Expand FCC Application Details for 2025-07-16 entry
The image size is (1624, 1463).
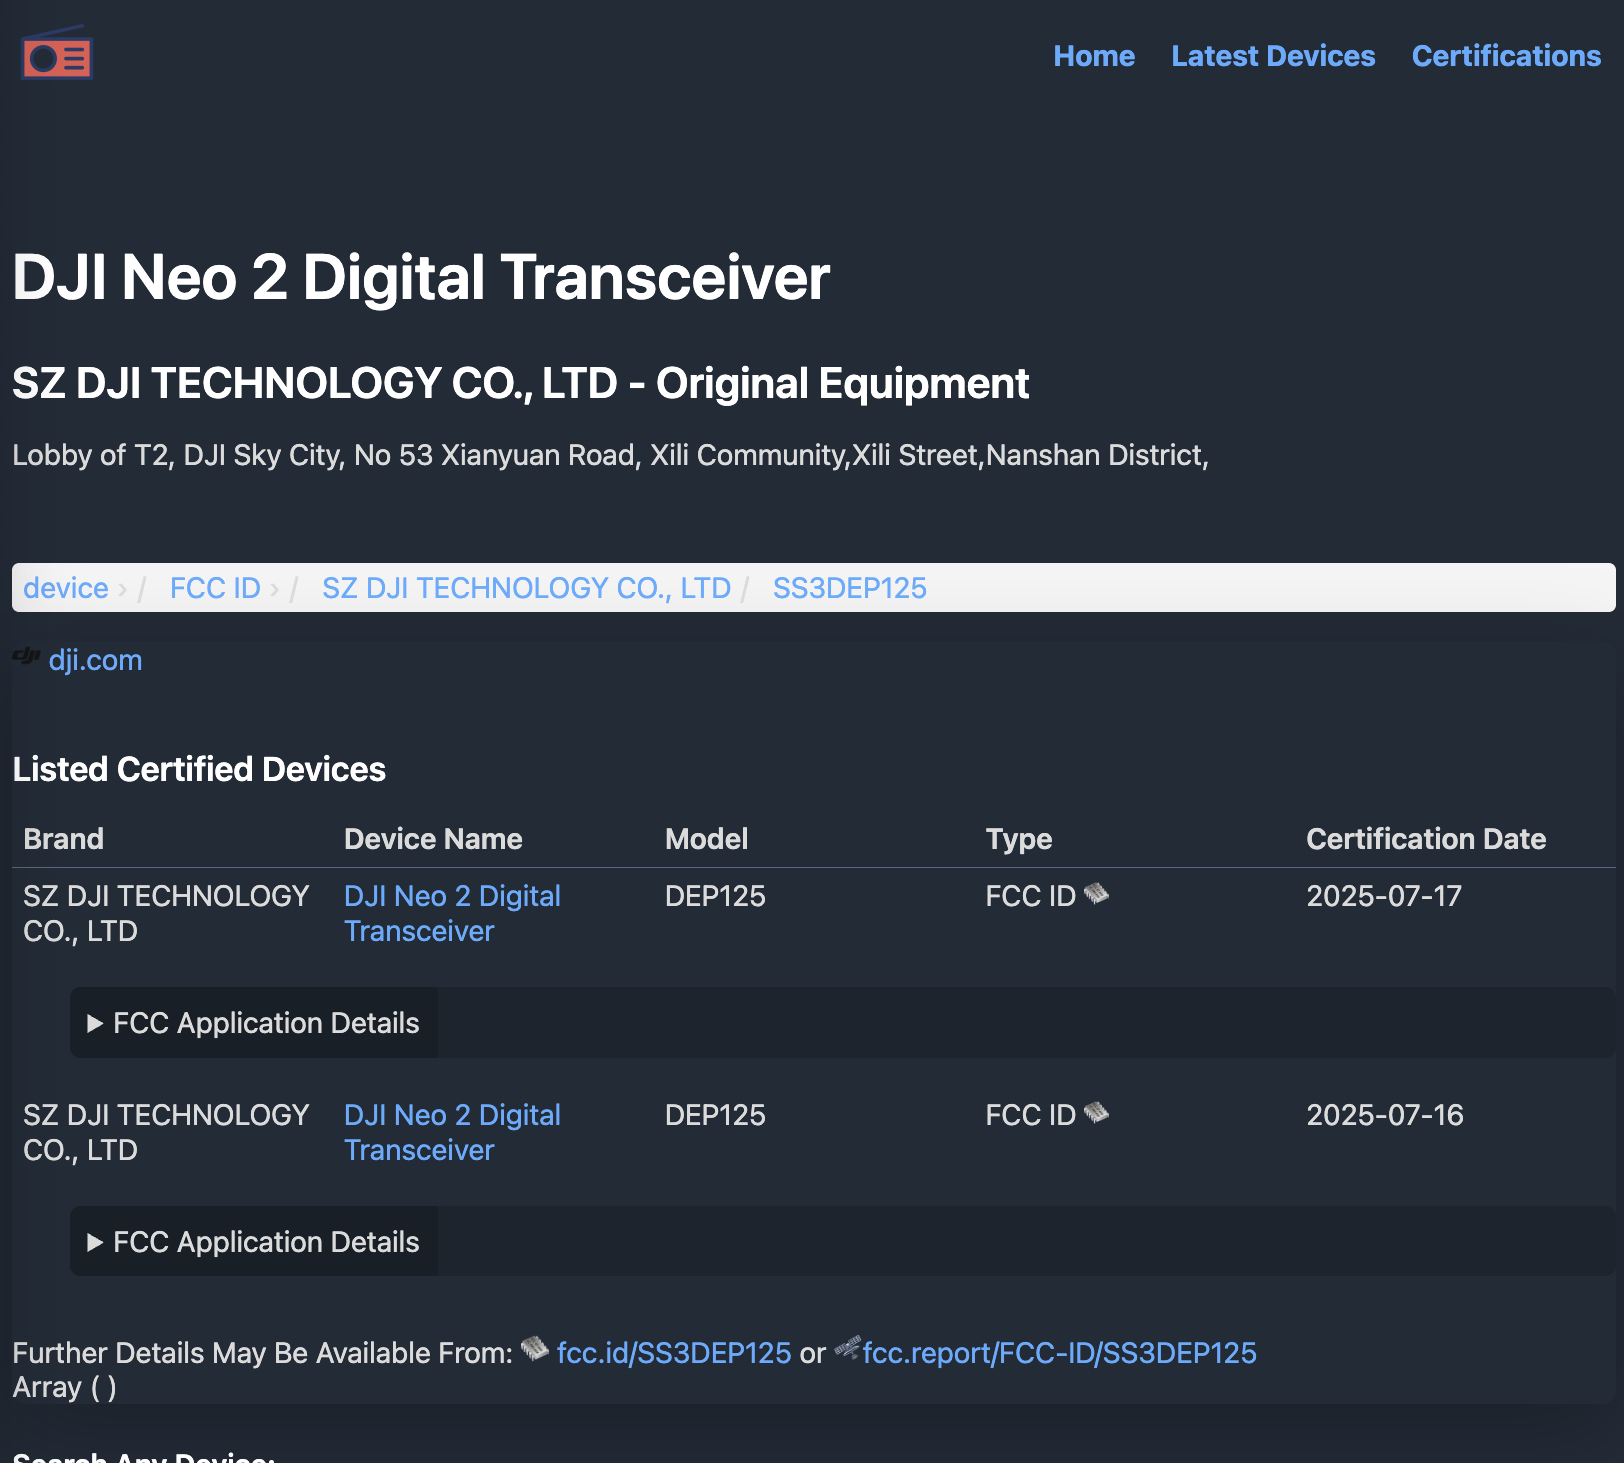[x=254, y=1242]
